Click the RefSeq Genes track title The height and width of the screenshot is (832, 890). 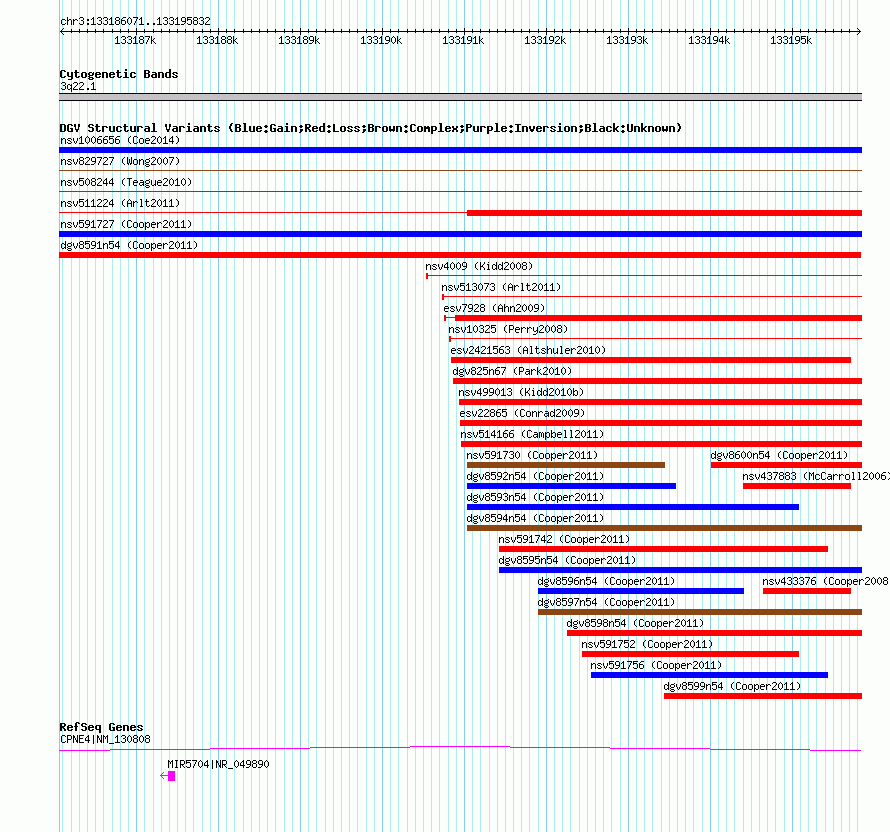(x=101, y=727)
